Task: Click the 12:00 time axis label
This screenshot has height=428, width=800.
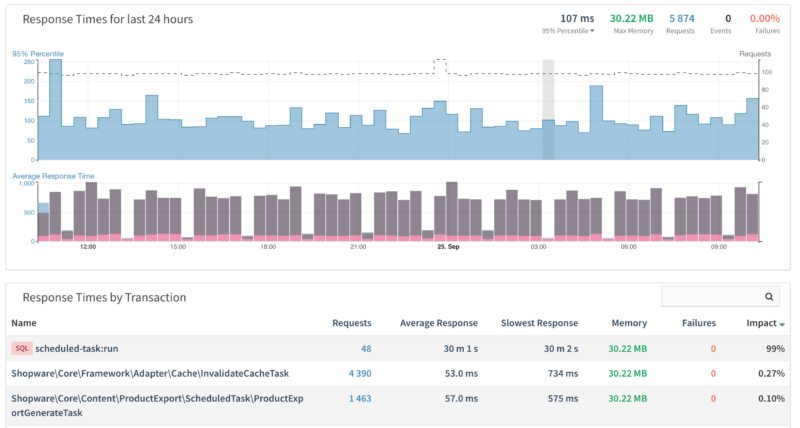Action: pyautogui.click(x=88, y=247)
